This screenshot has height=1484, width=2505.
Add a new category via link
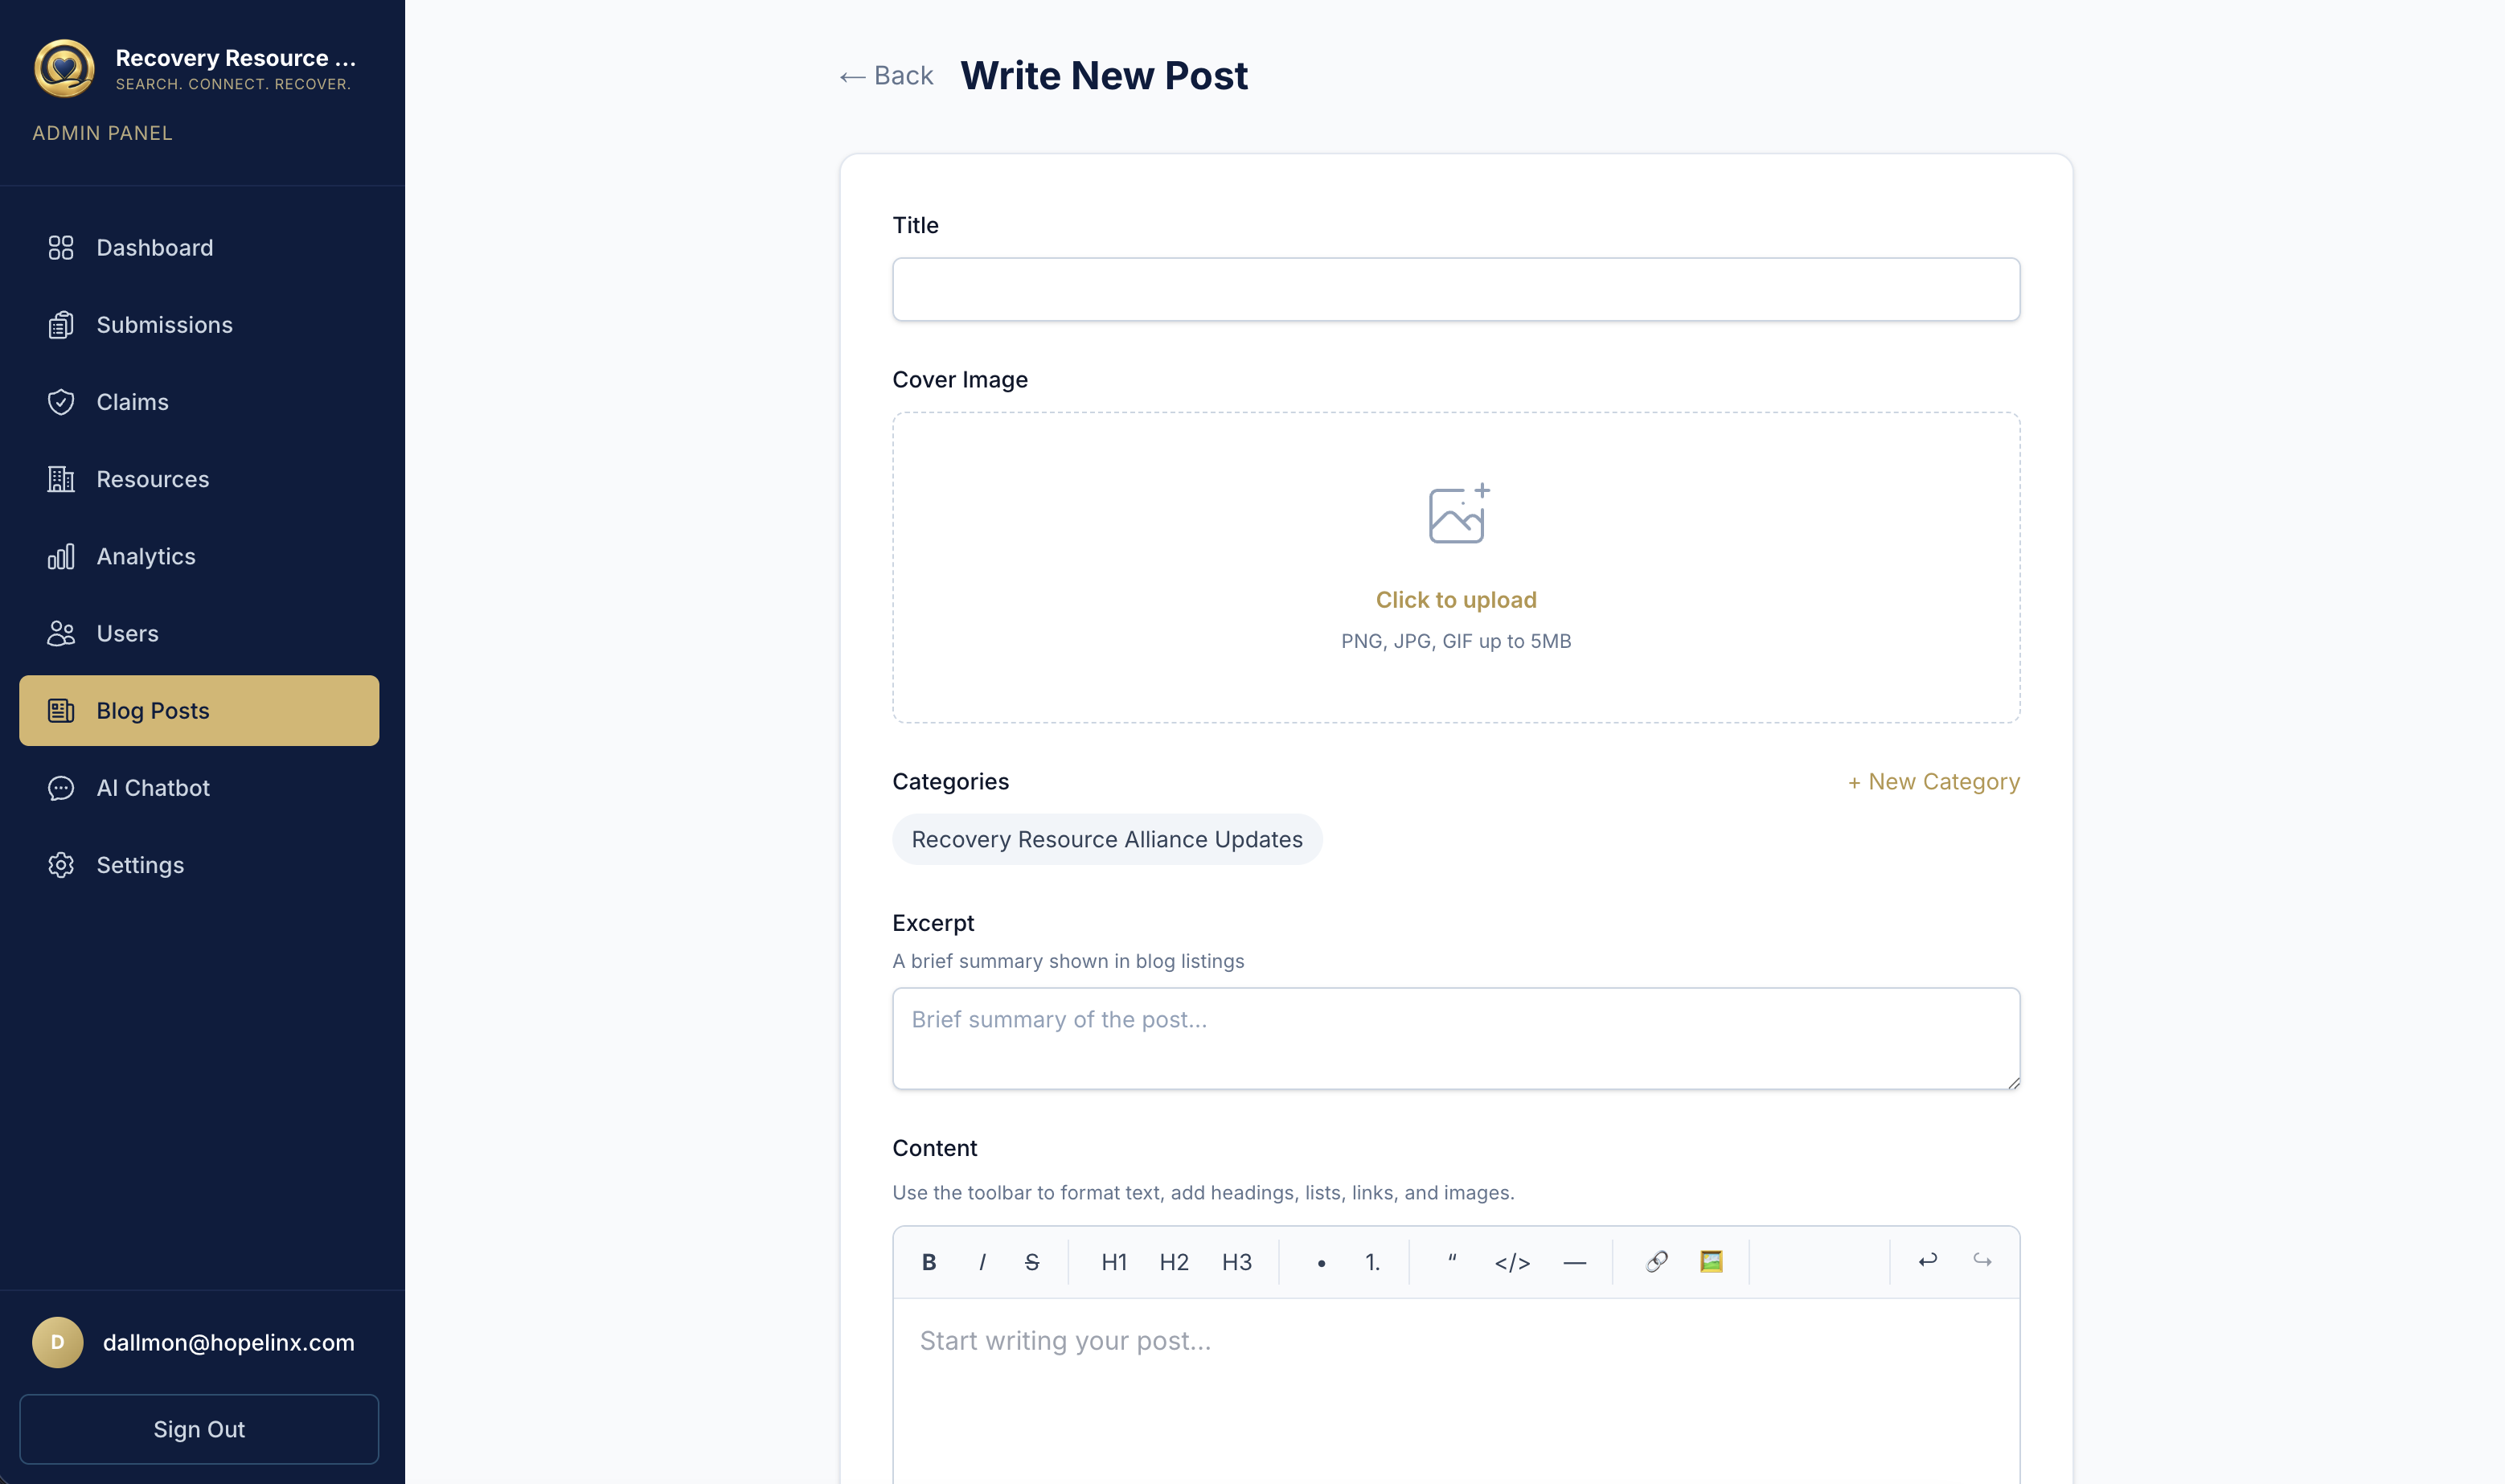tap(1933, 781)
